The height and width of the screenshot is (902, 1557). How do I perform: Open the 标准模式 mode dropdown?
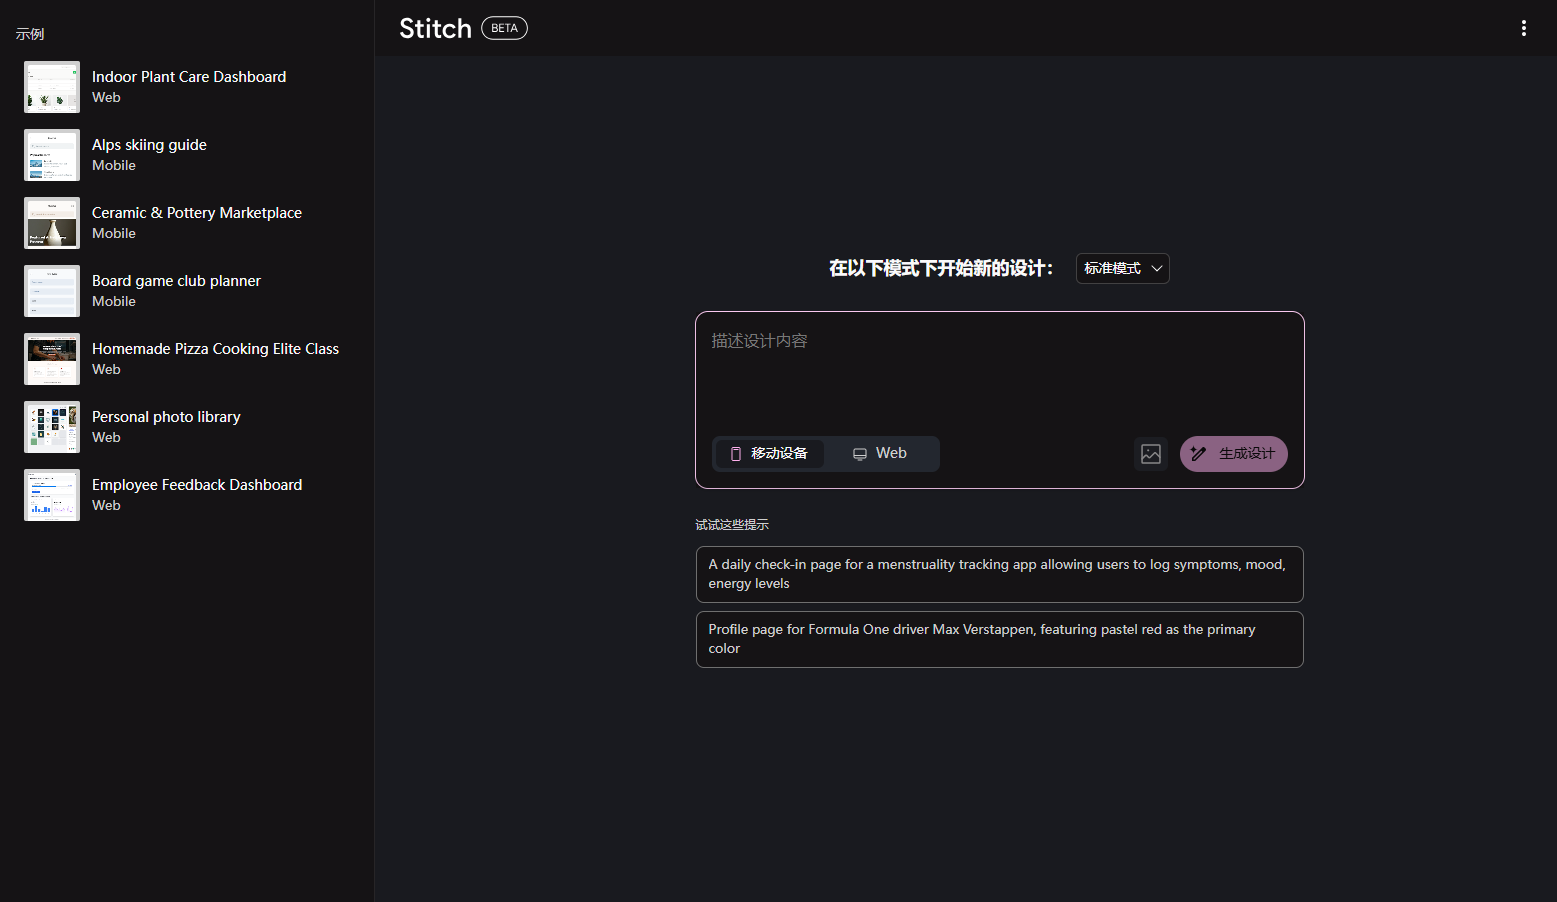(1122, 268)
